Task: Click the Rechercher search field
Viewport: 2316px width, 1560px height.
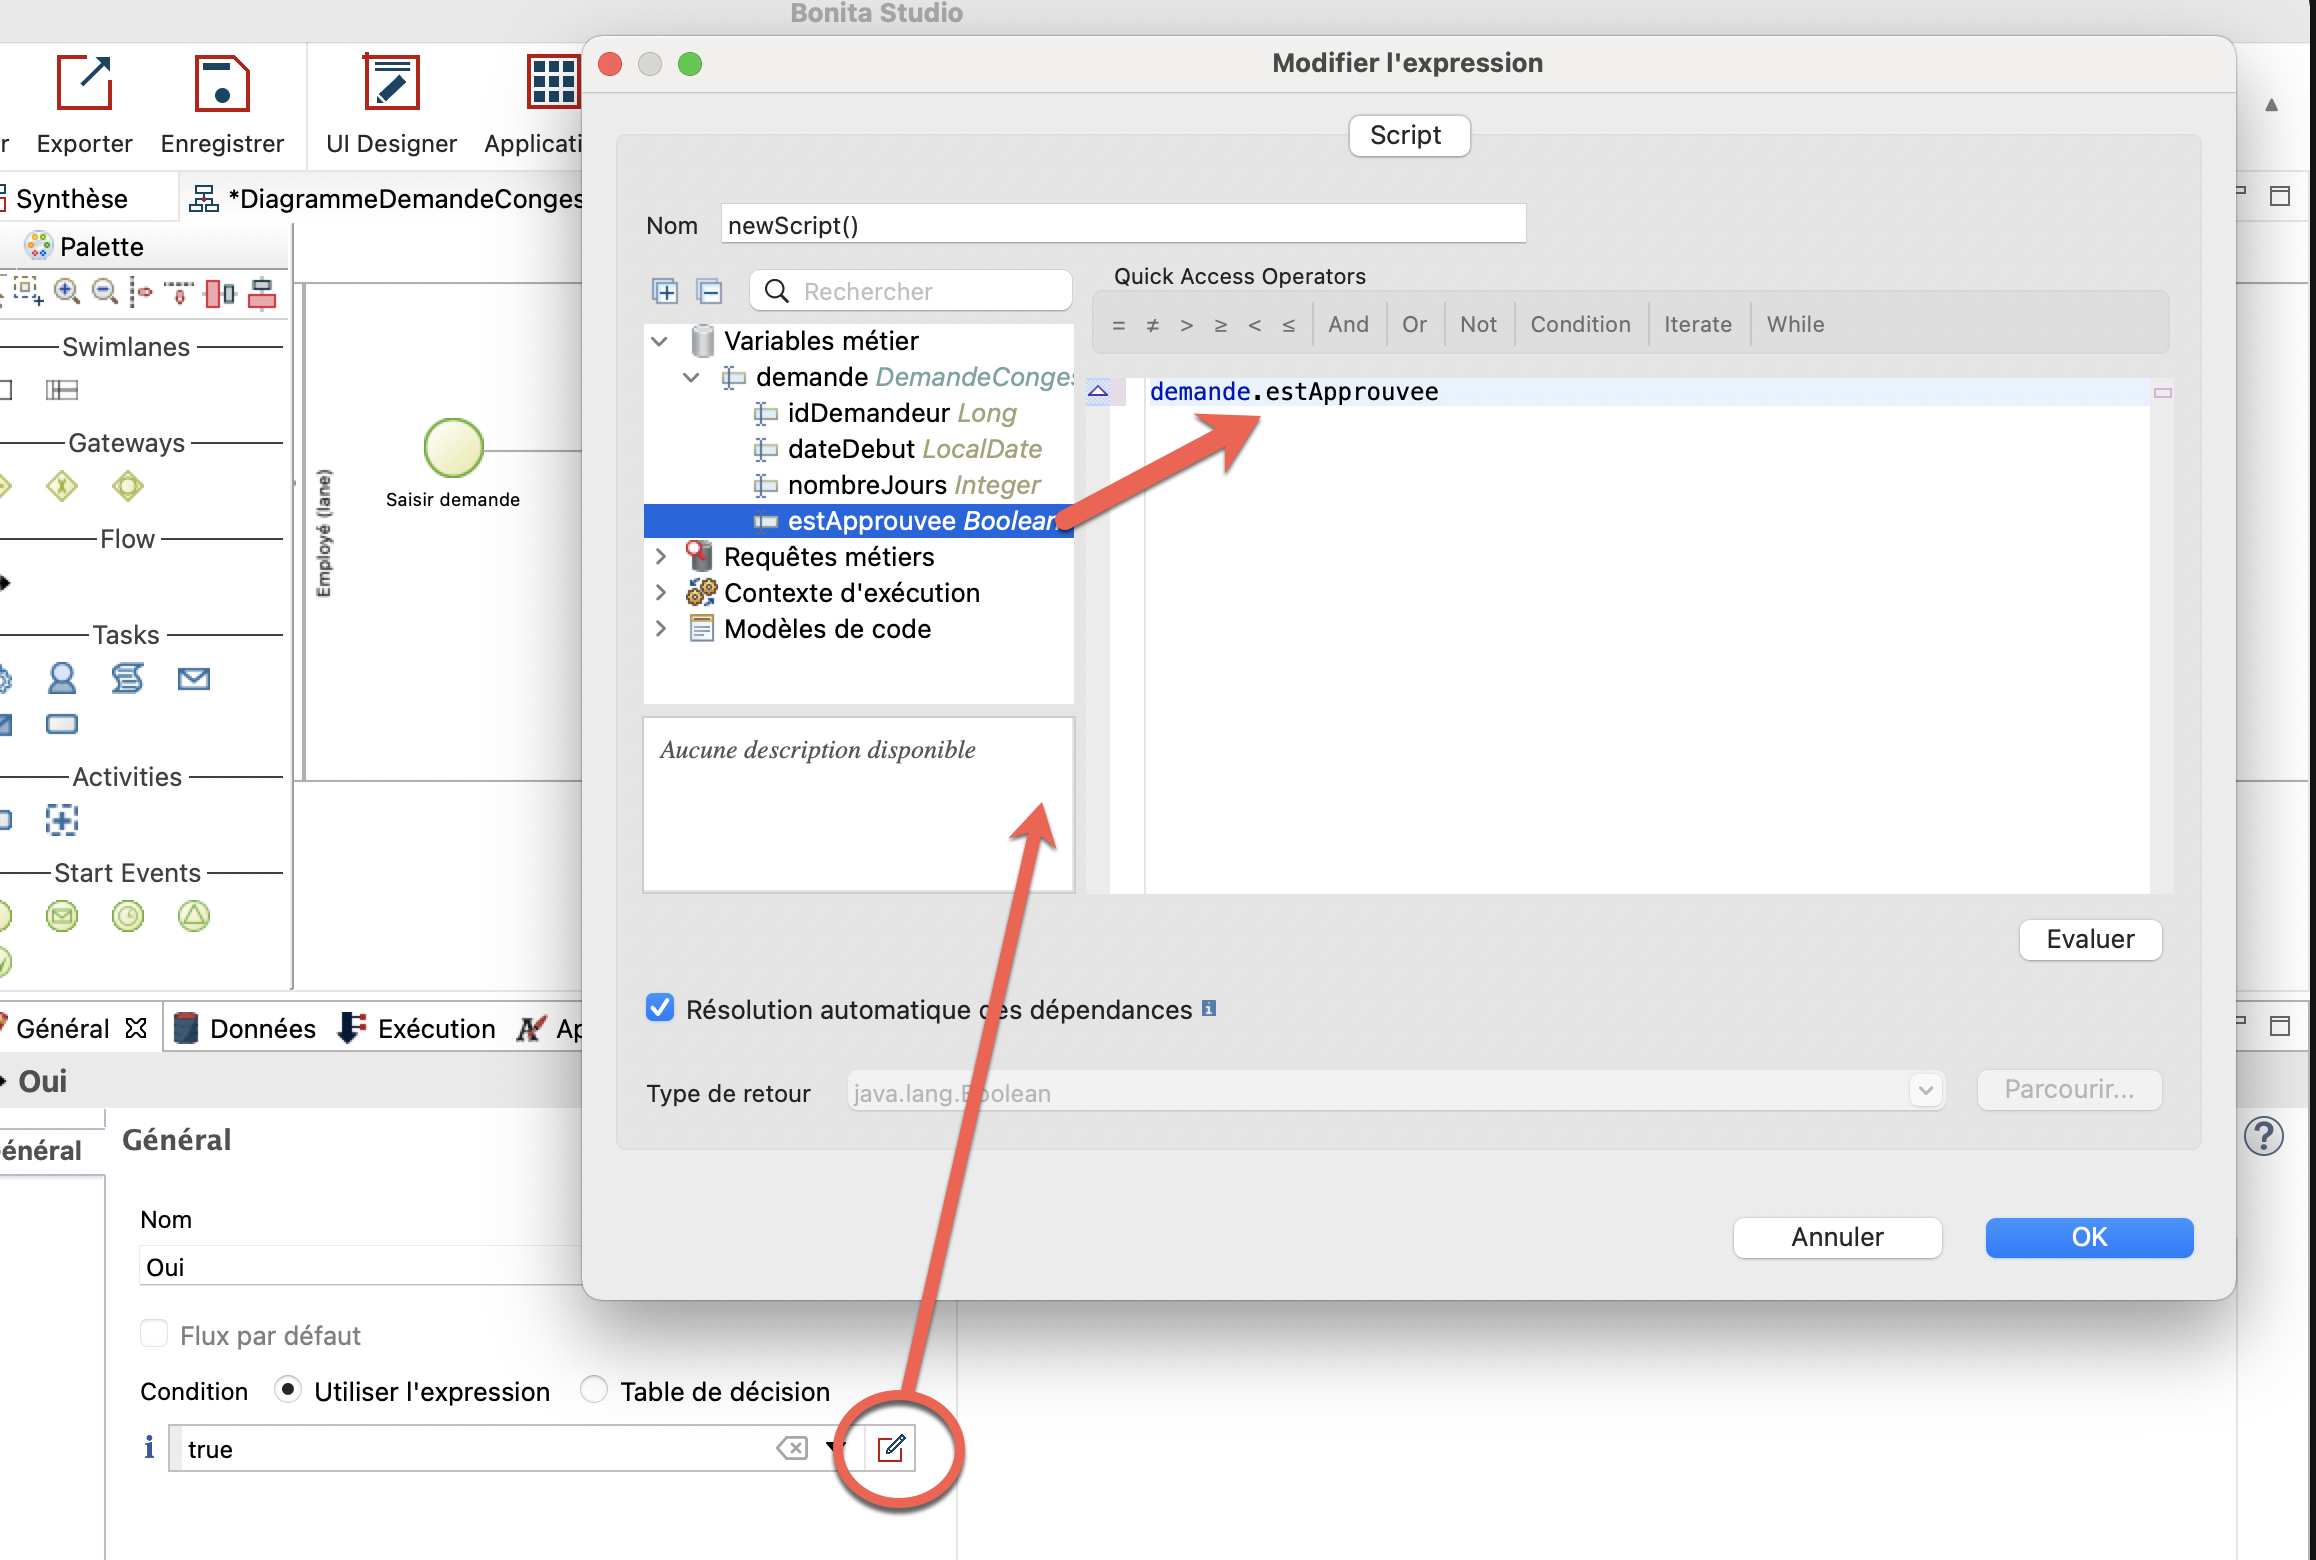Action: click(911, 291)
